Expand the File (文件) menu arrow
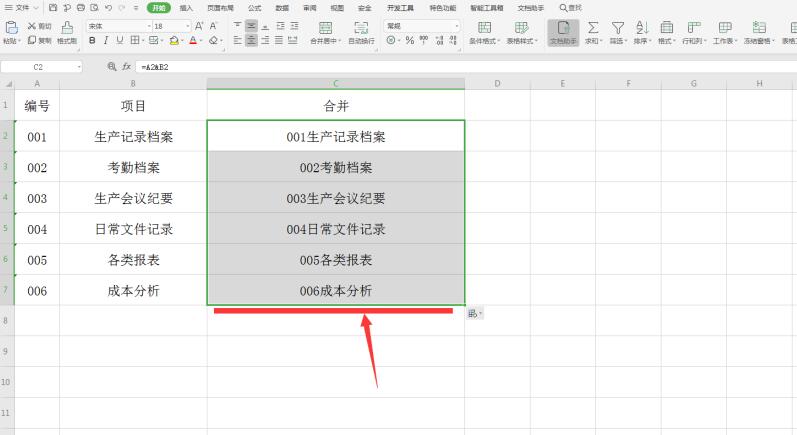Image resolution: width=797 pixels, height=435 pixels. coord(36,8)
